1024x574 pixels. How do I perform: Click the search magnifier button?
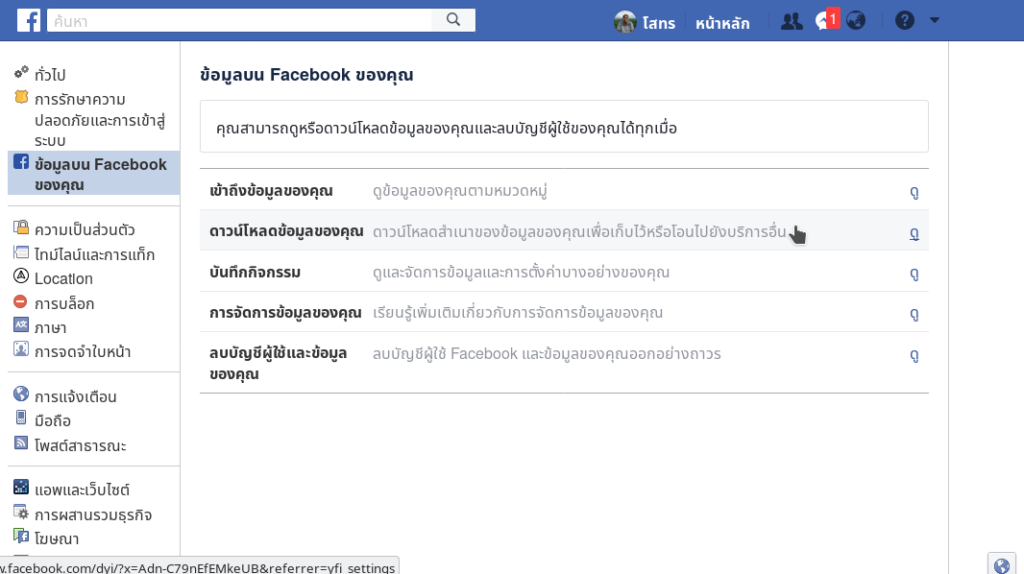(453, 20)
